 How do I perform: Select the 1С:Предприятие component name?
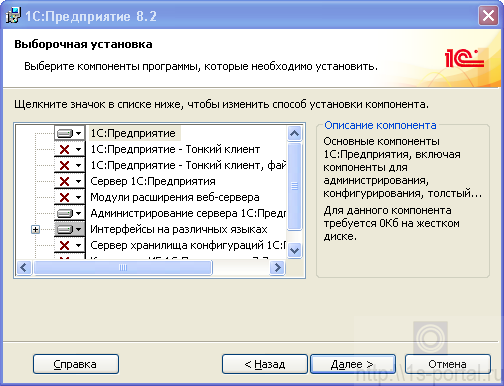[x=133, y=133]
